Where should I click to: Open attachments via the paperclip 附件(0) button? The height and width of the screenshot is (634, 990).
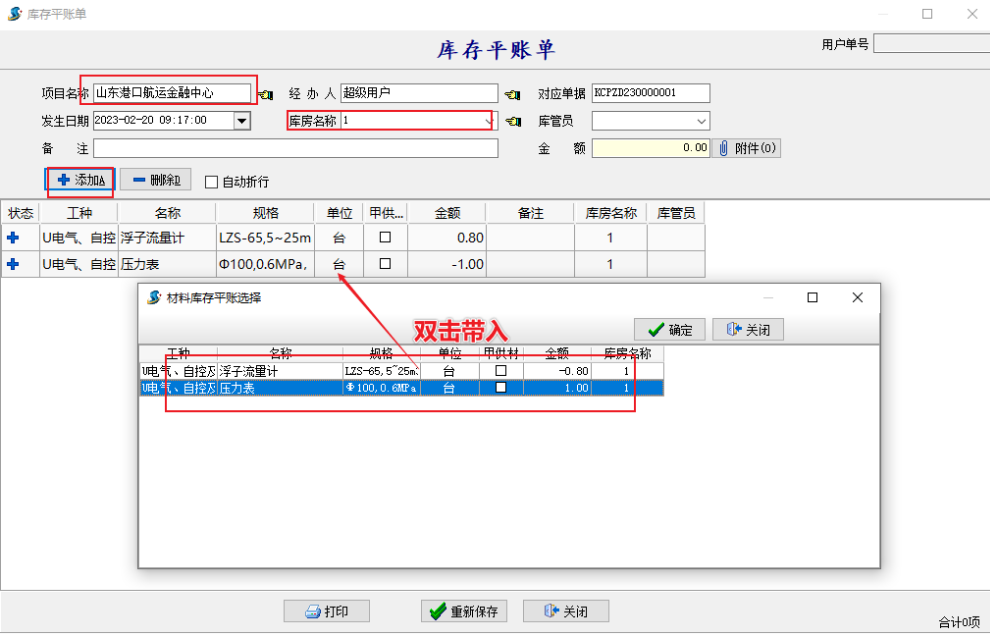(x=749, y=148)
